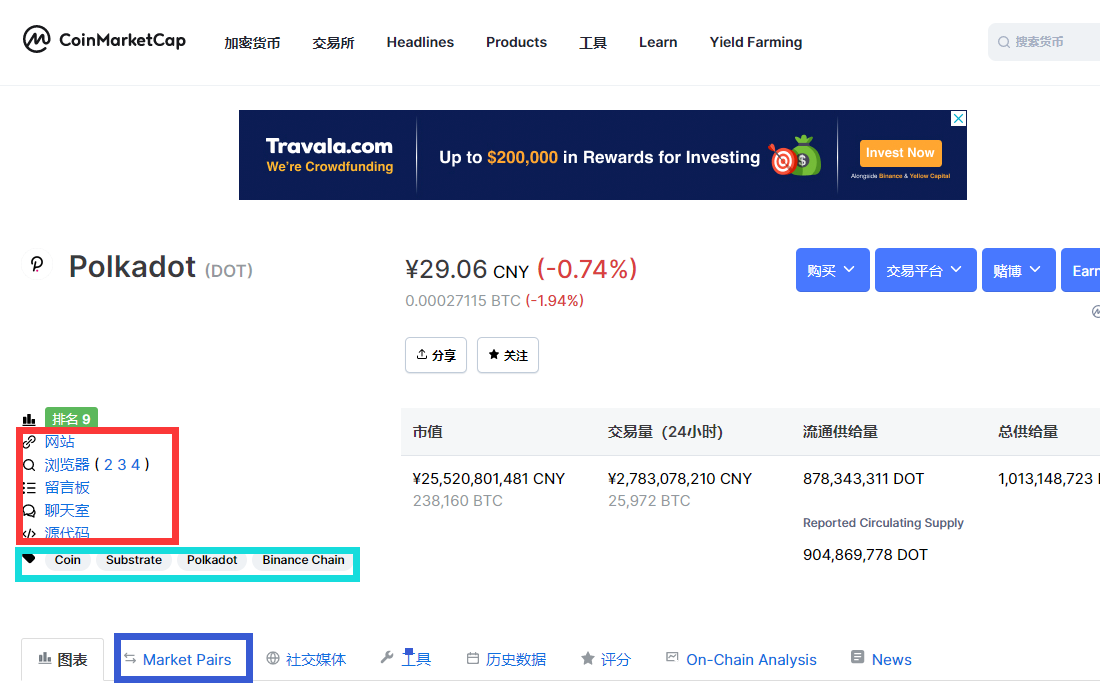Click the Coin tag
Image resolution: width=1100 pixels, height=698 pixels.
[67, 560]
